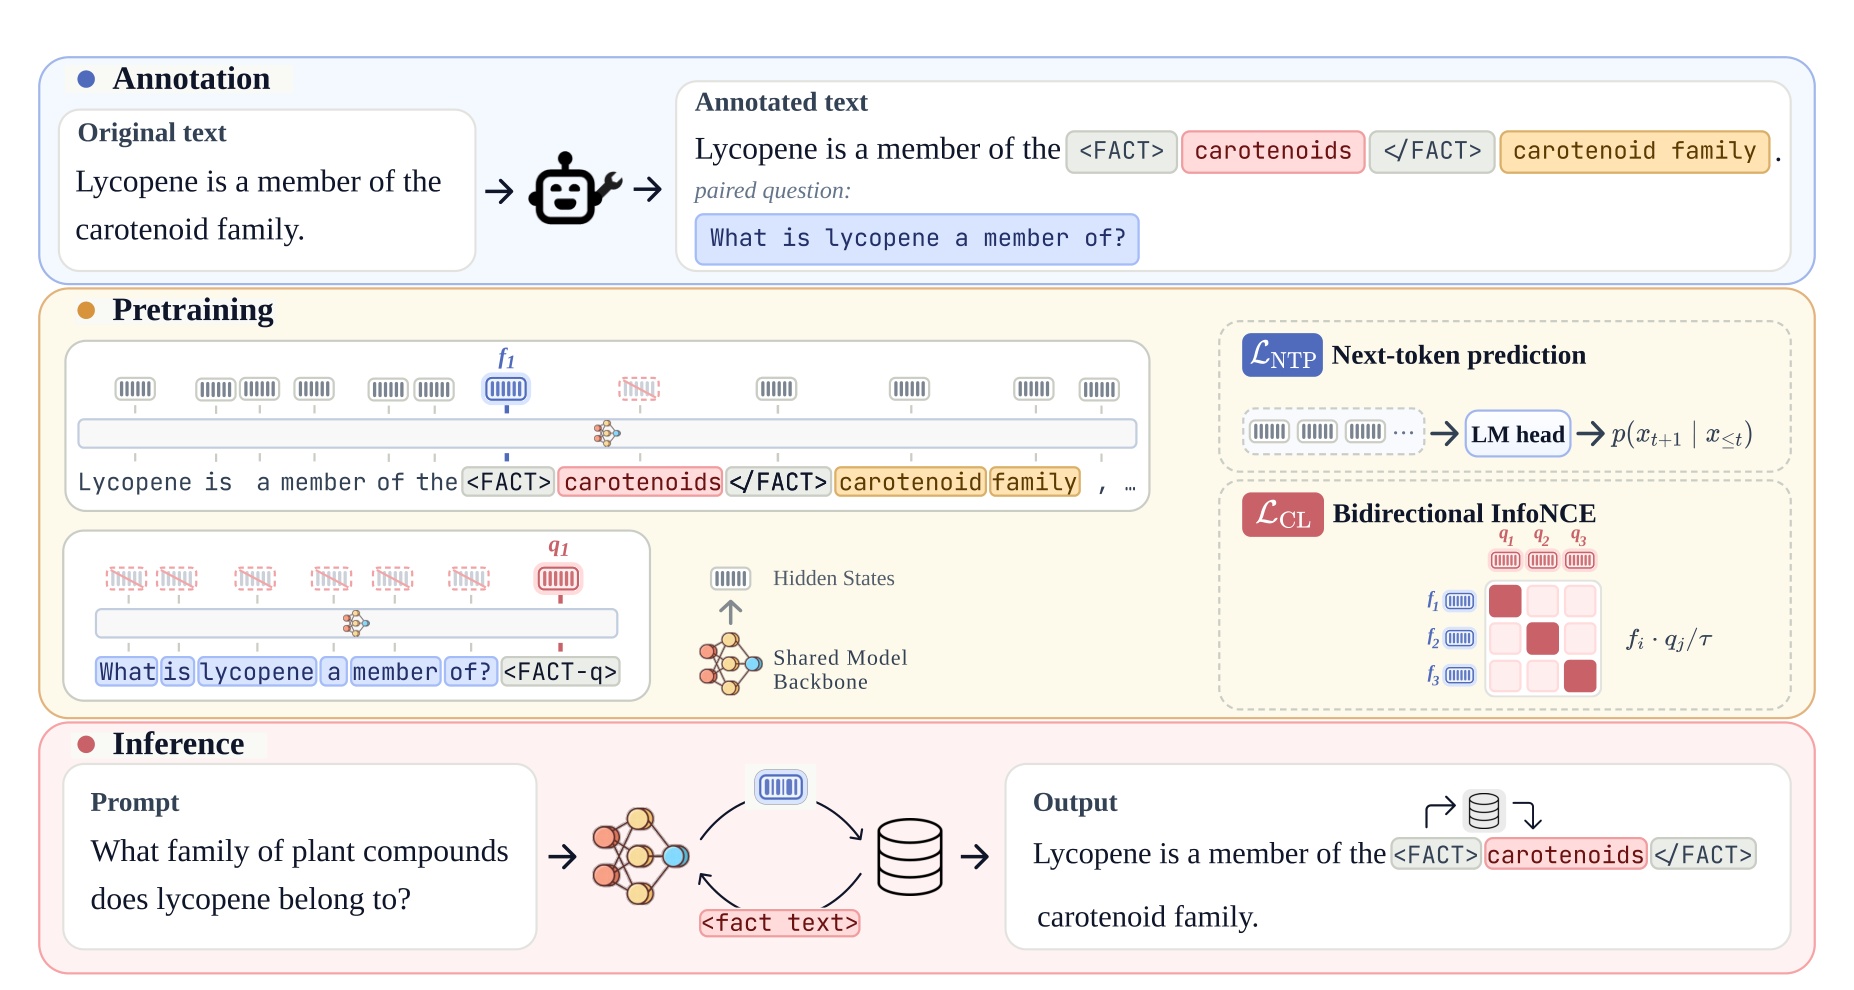Click blue hidden state above the retrieval loop
Screen dimensions: 1854x990
tap(781, 787)
